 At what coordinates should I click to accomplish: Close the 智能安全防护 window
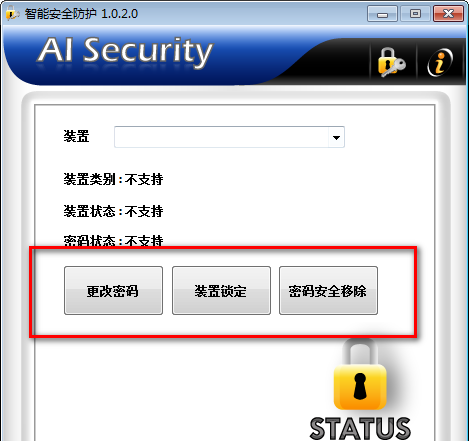pyautogui.click(x=449, y=14)
